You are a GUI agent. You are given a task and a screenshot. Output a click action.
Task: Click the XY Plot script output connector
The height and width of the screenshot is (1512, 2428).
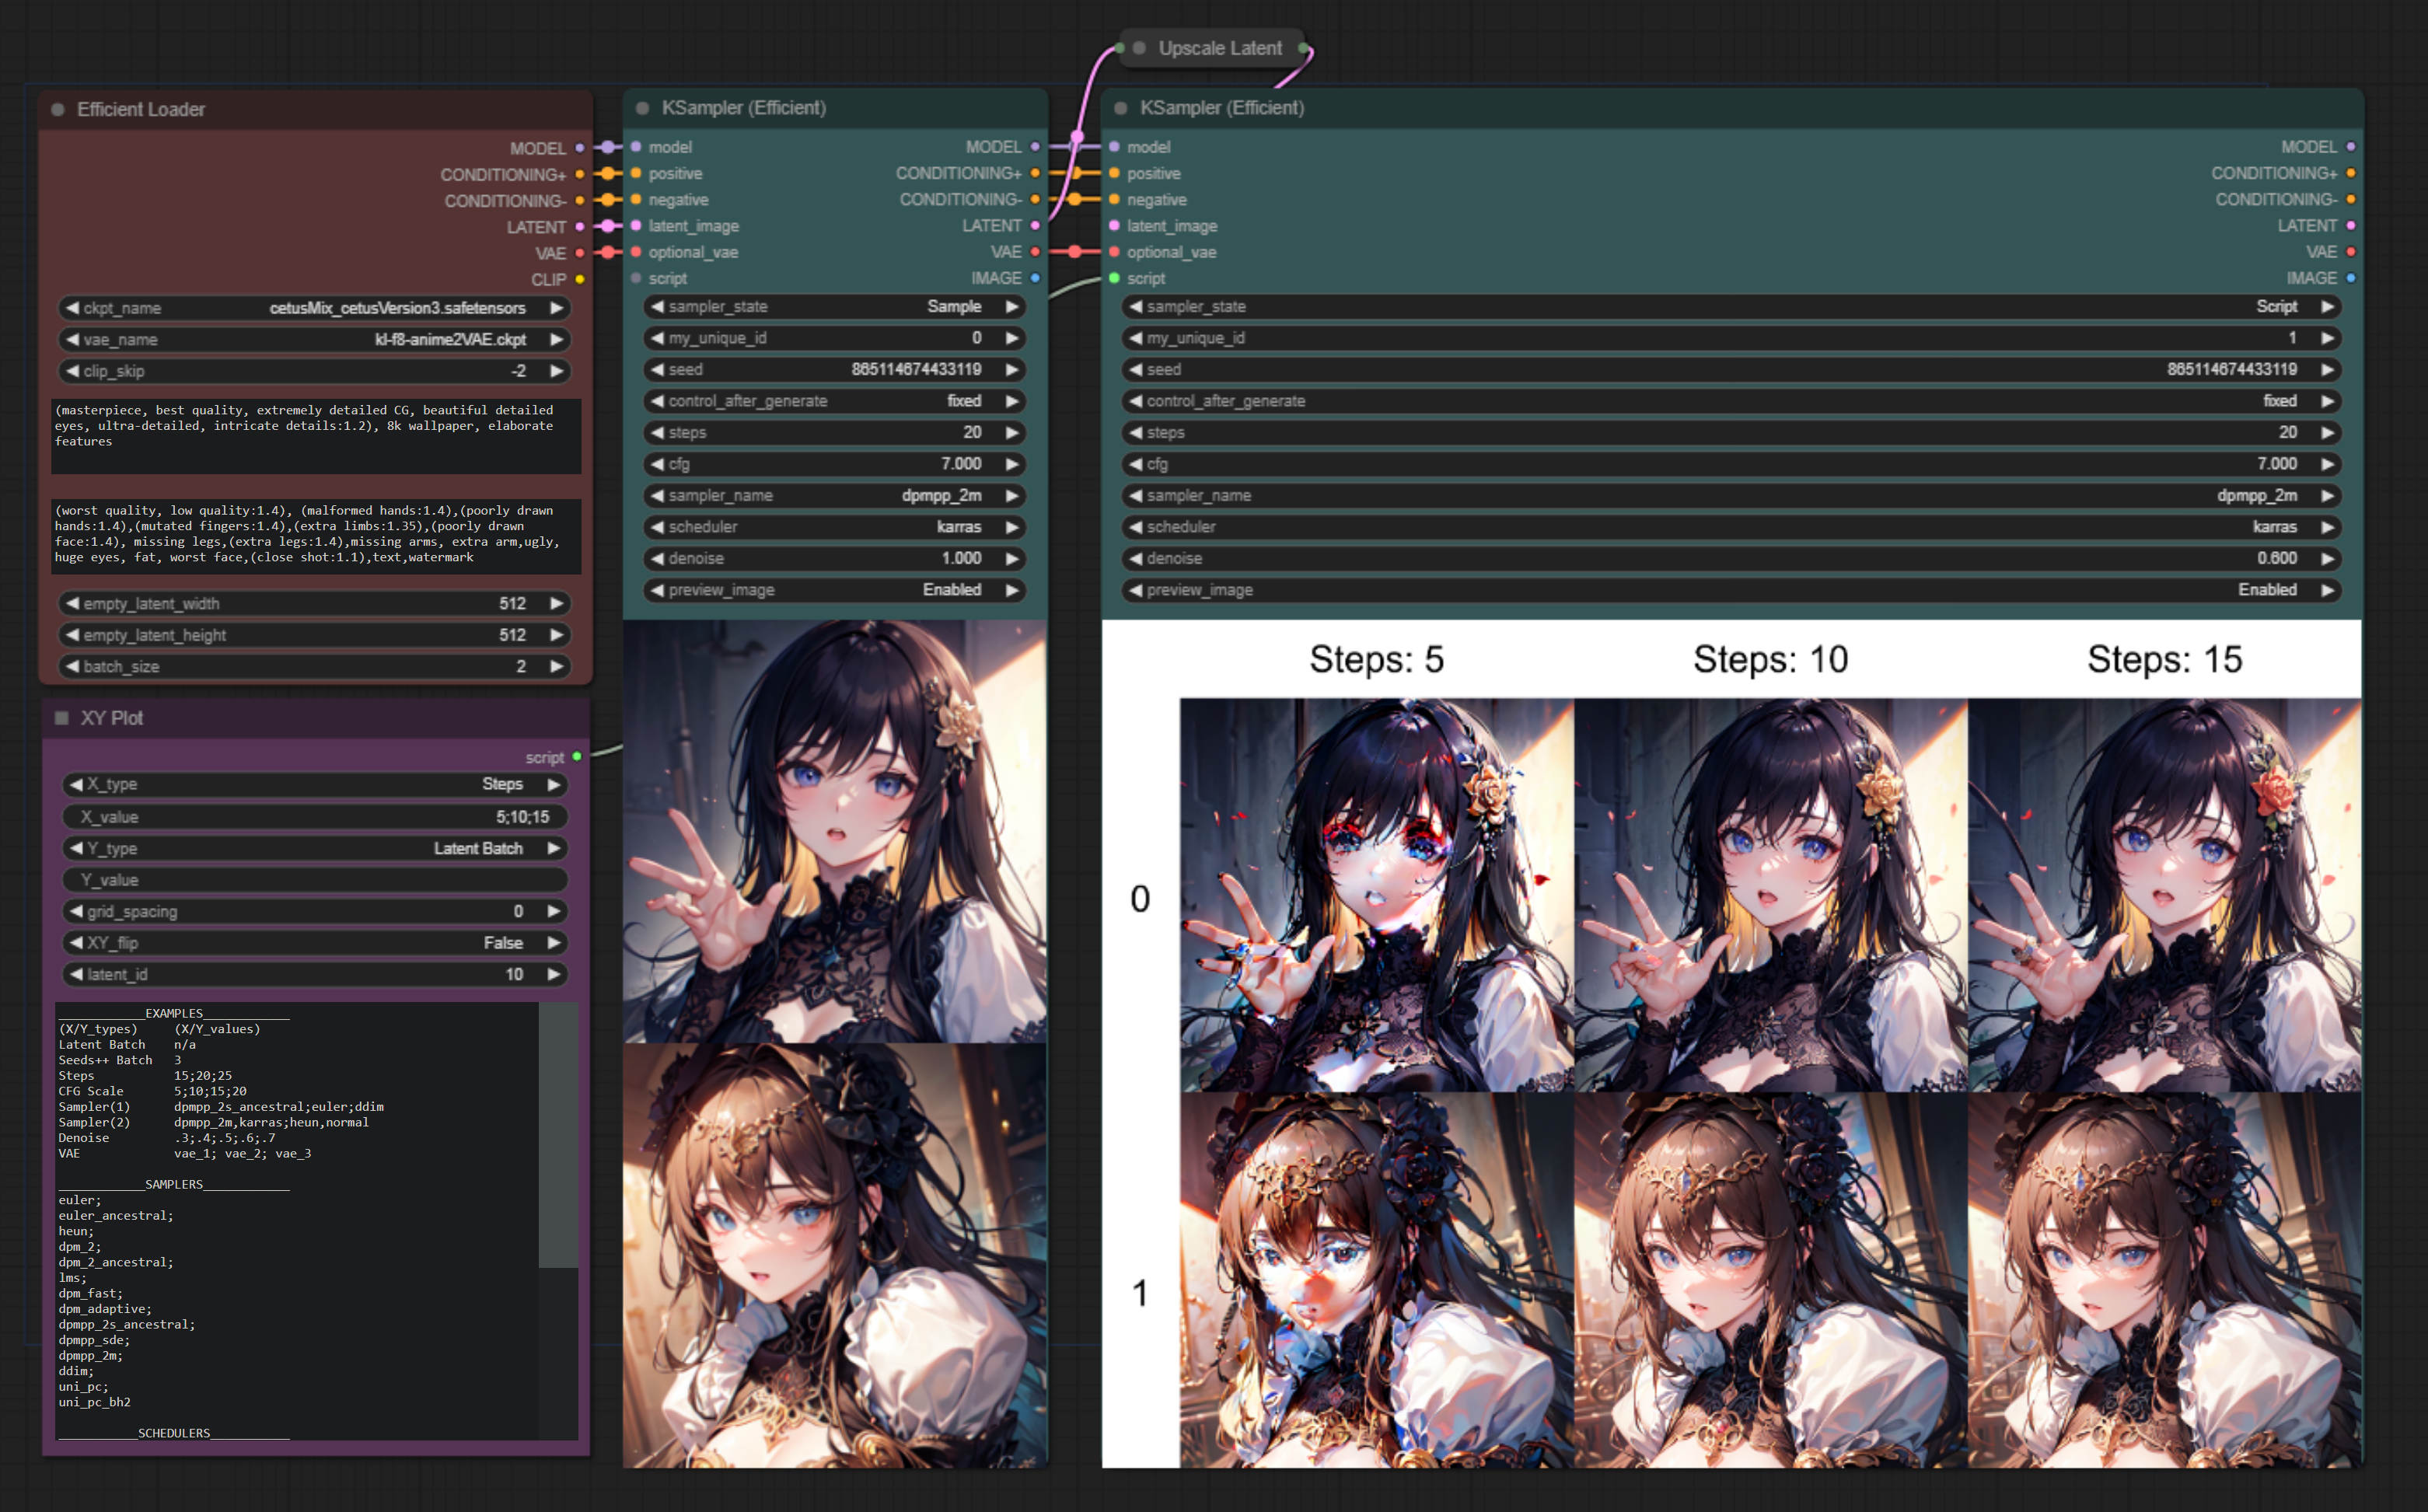577,757
